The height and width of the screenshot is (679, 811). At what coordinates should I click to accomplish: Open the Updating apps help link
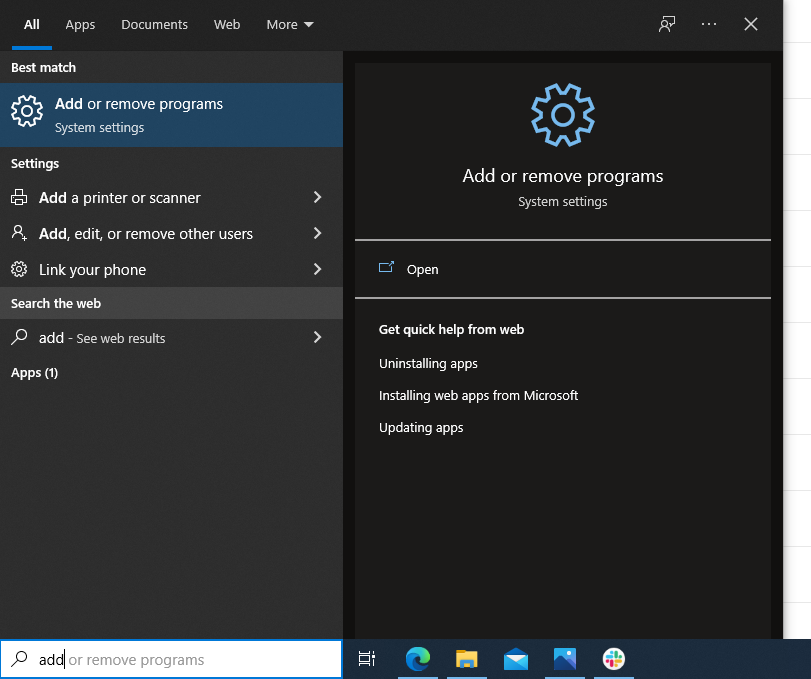[421, 427]
